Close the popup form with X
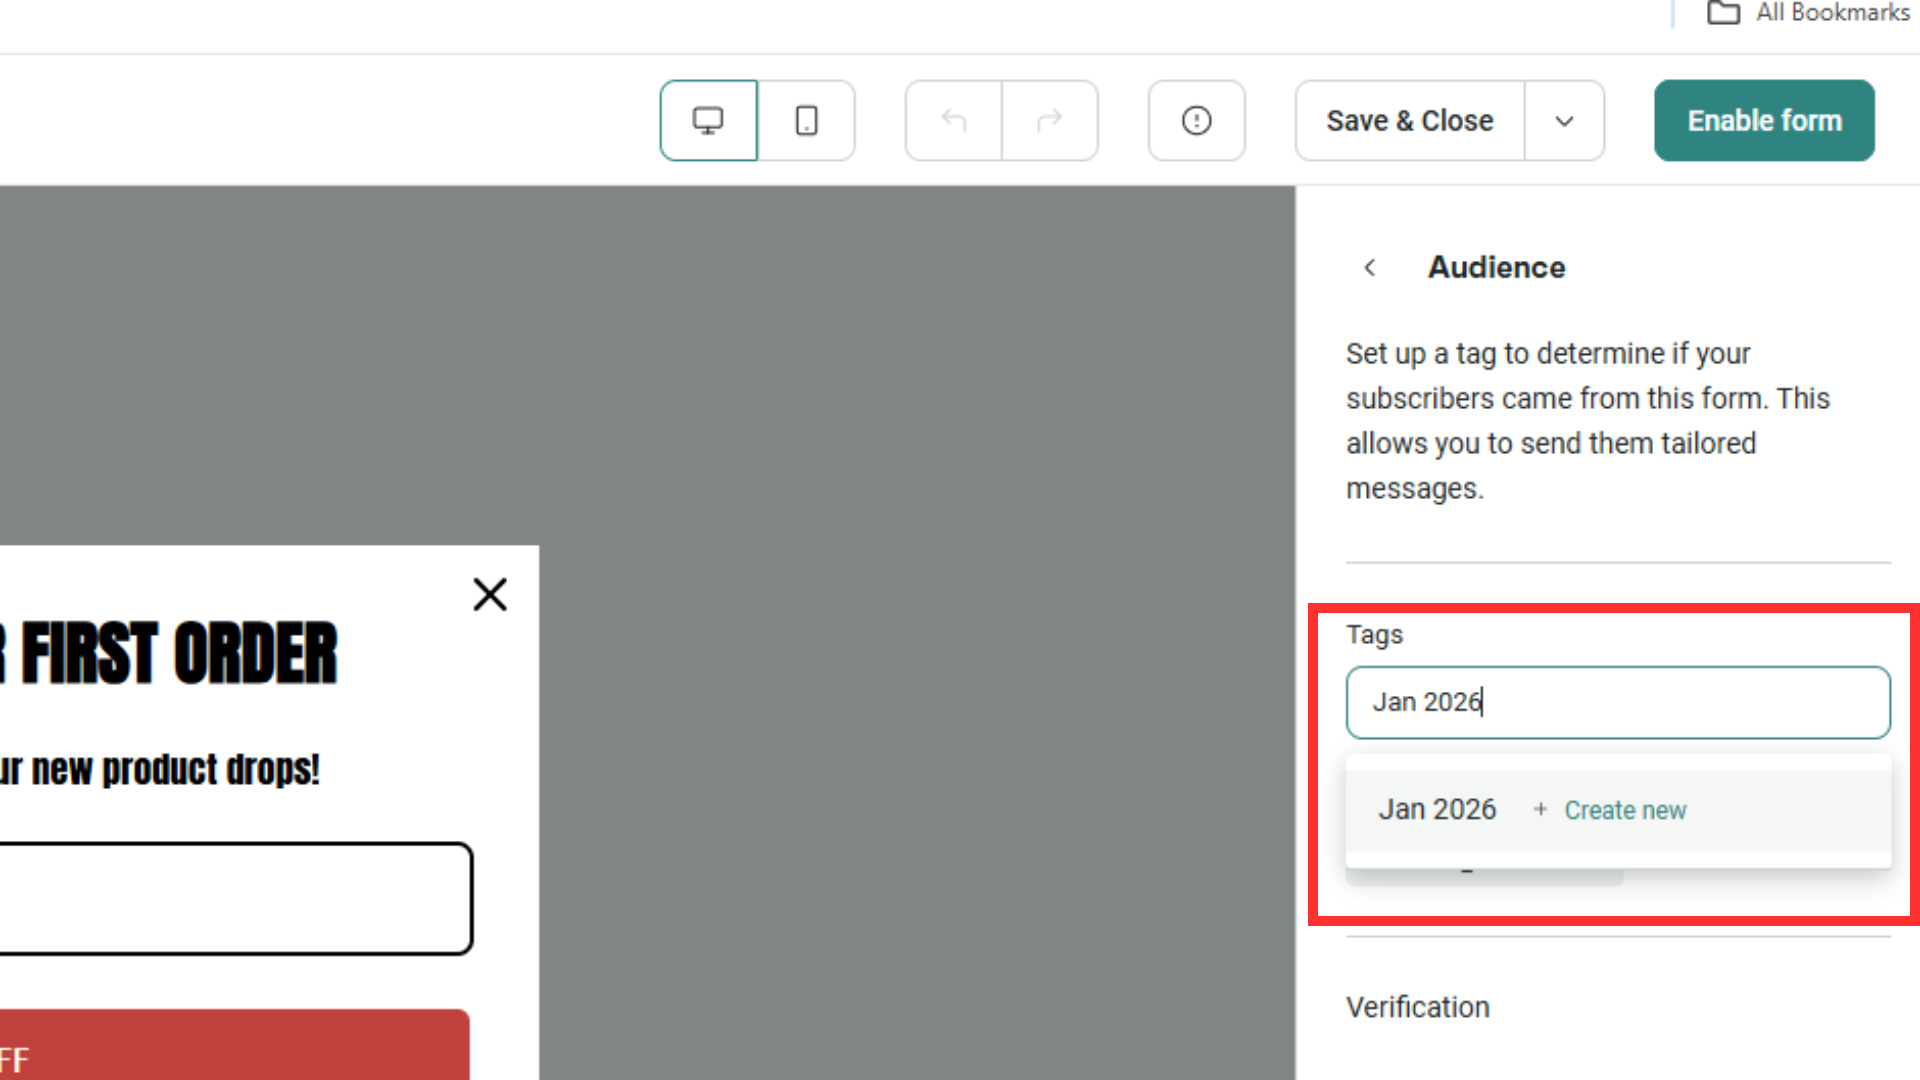 pos(490,595)
